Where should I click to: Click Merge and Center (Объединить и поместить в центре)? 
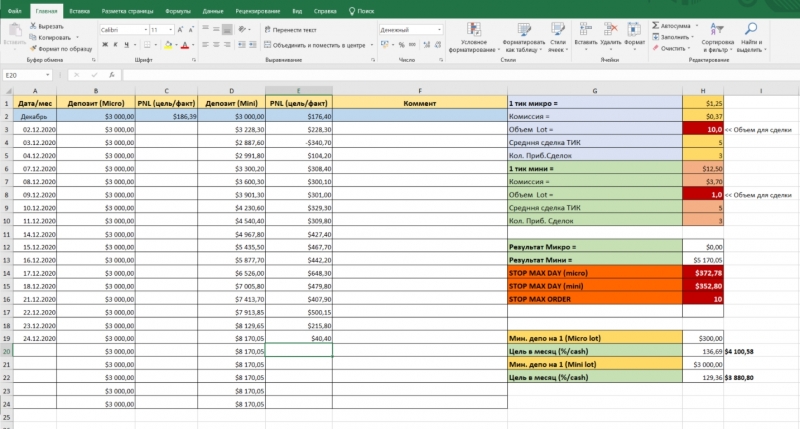pyautogui.click(x=316, y=45)
